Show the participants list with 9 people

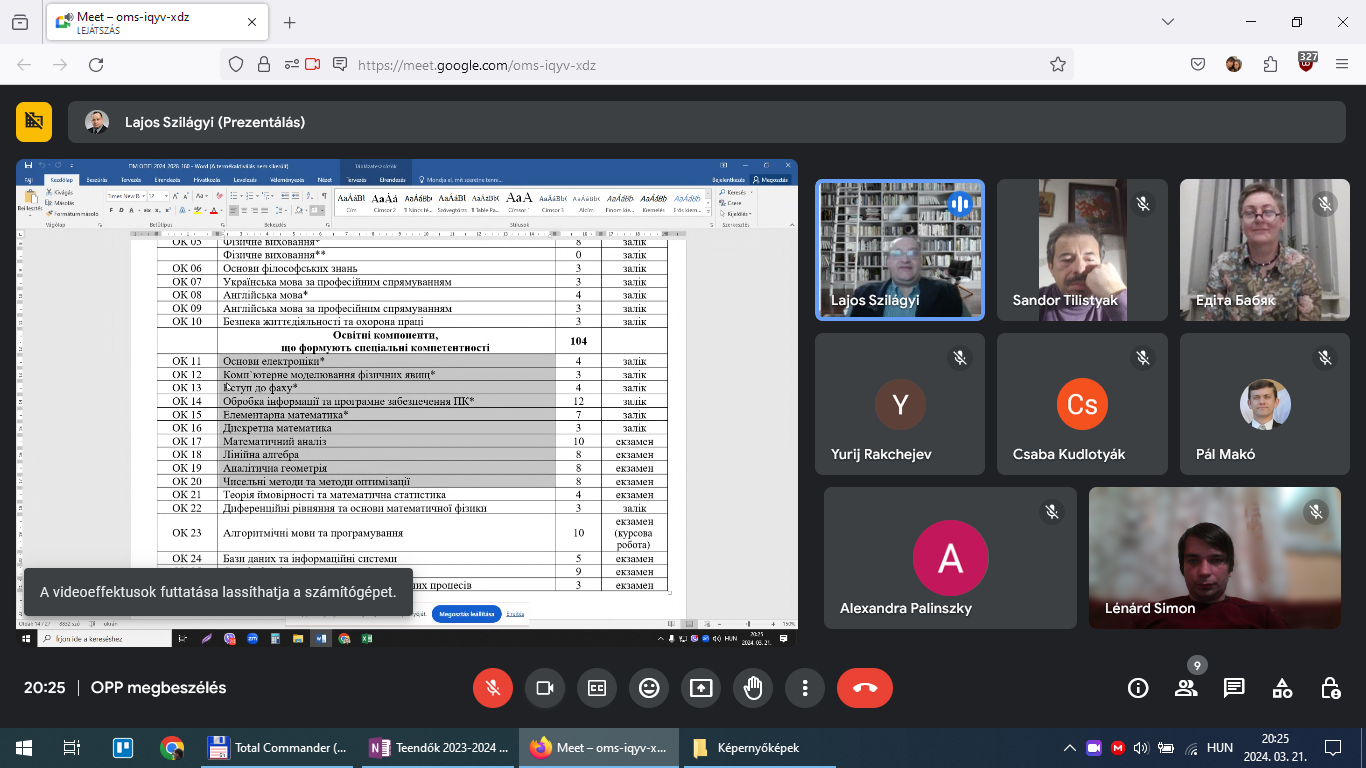[1186, 688]
